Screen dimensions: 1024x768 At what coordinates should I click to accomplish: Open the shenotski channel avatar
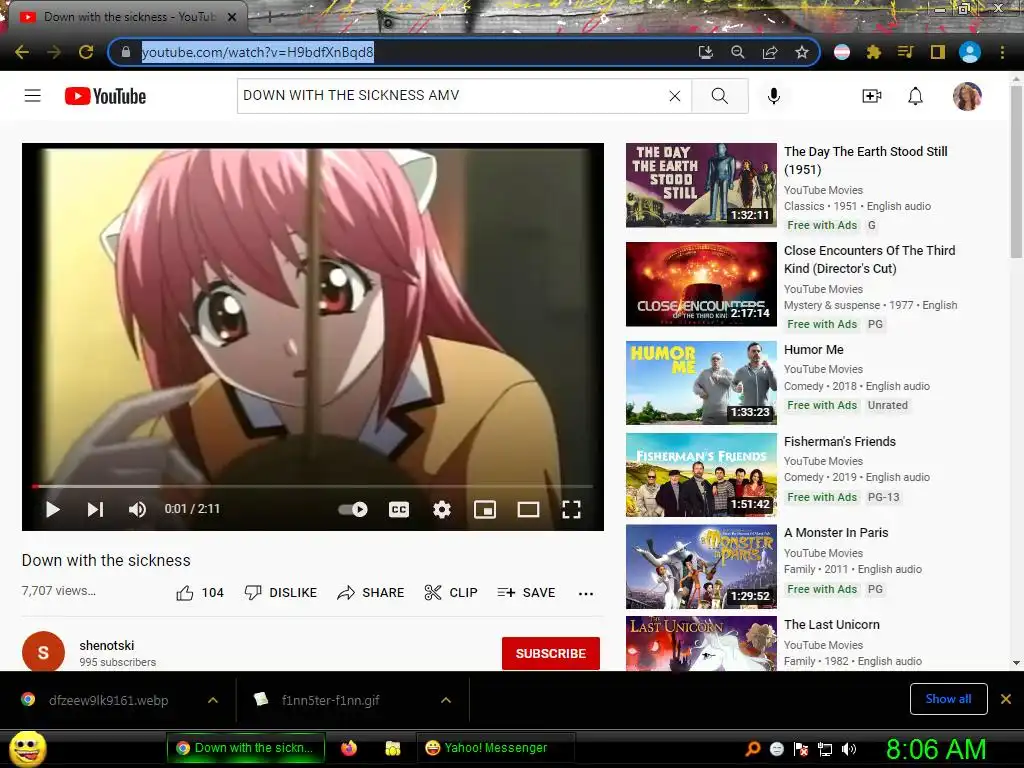point(43,652)
